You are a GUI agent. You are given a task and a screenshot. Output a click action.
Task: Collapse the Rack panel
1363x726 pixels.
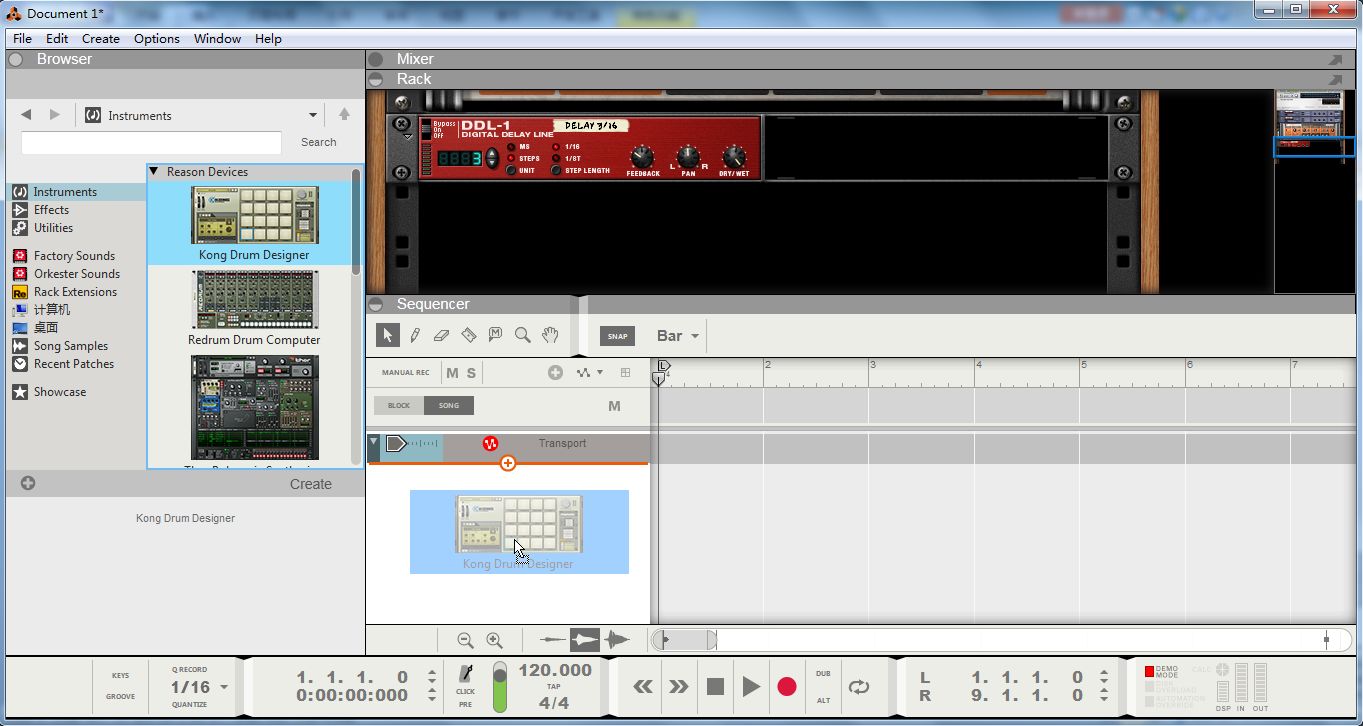(376, 79)
